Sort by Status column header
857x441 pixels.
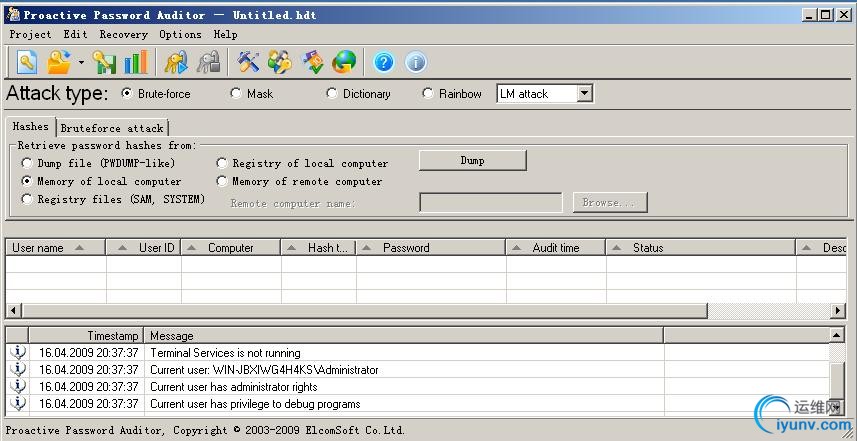(x=701, y=248)
